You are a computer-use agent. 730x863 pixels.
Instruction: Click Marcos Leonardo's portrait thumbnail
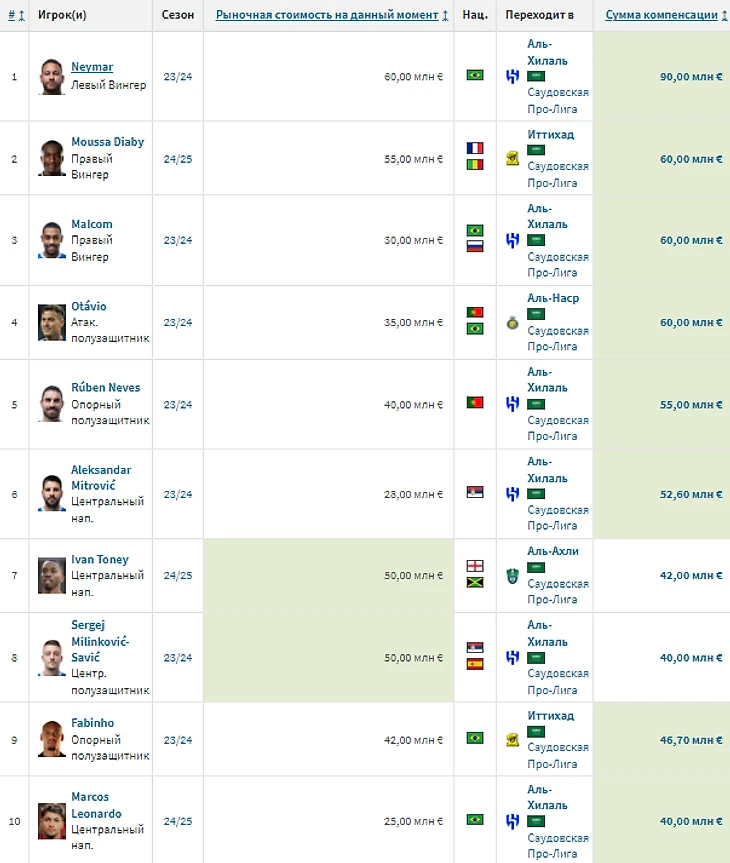52,821
